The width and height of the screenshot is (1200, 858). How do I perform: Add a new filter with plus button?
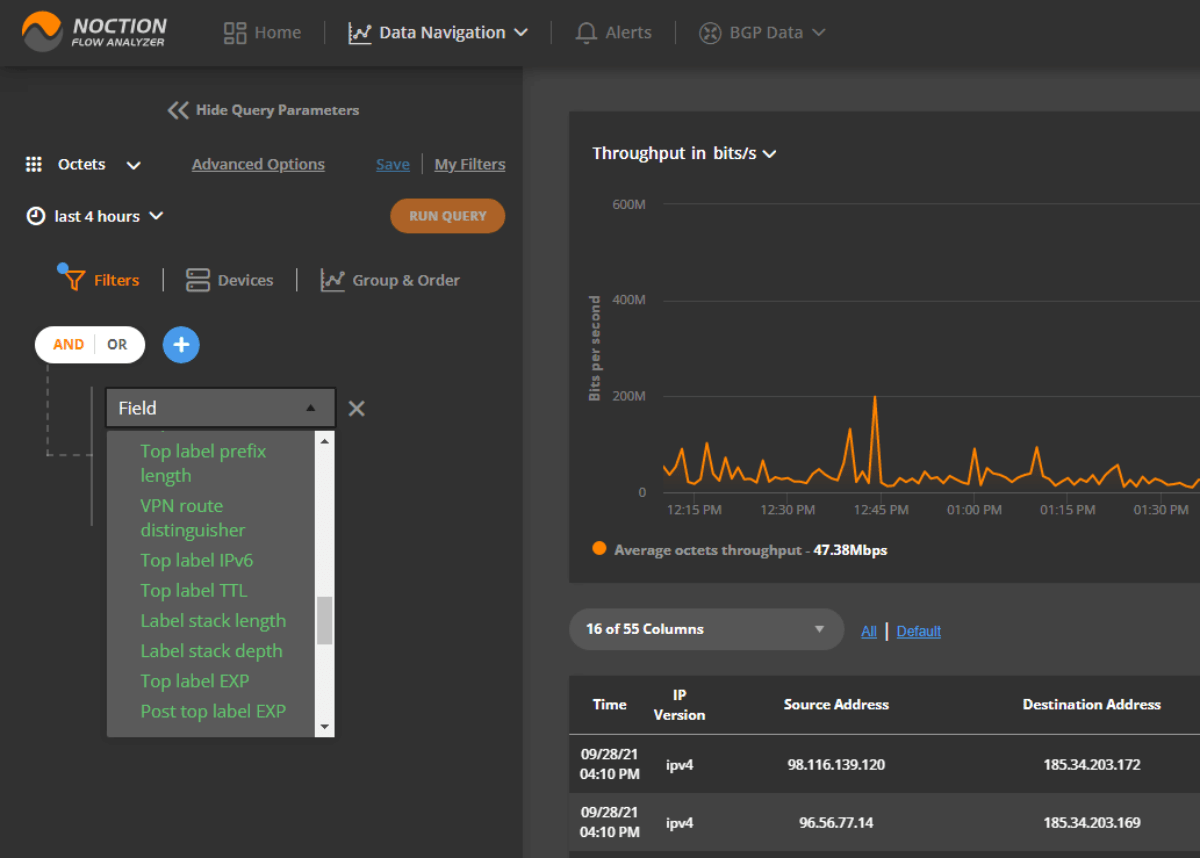point(181,345)
